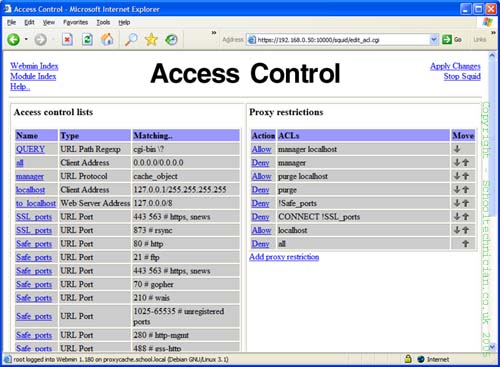
Task: Open Safe_ports entry matching 70 gopher
Action: tap(34, 284)
